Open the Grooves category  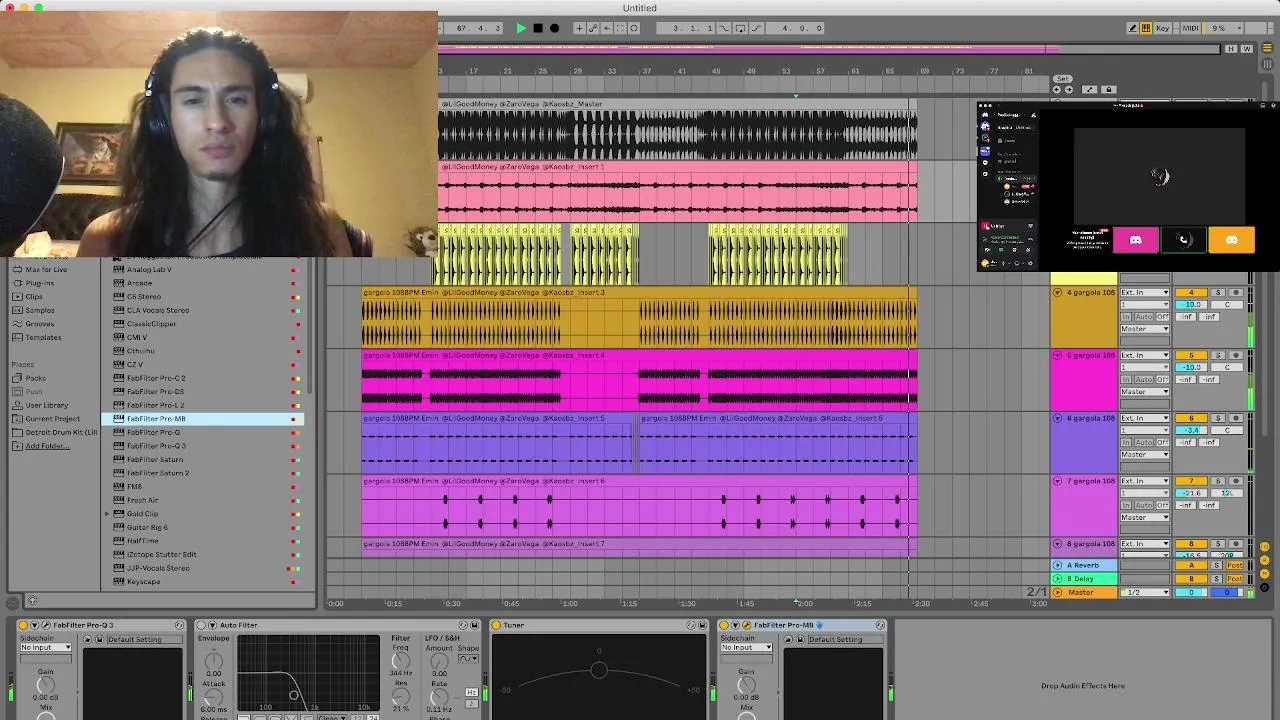point(40,324)
